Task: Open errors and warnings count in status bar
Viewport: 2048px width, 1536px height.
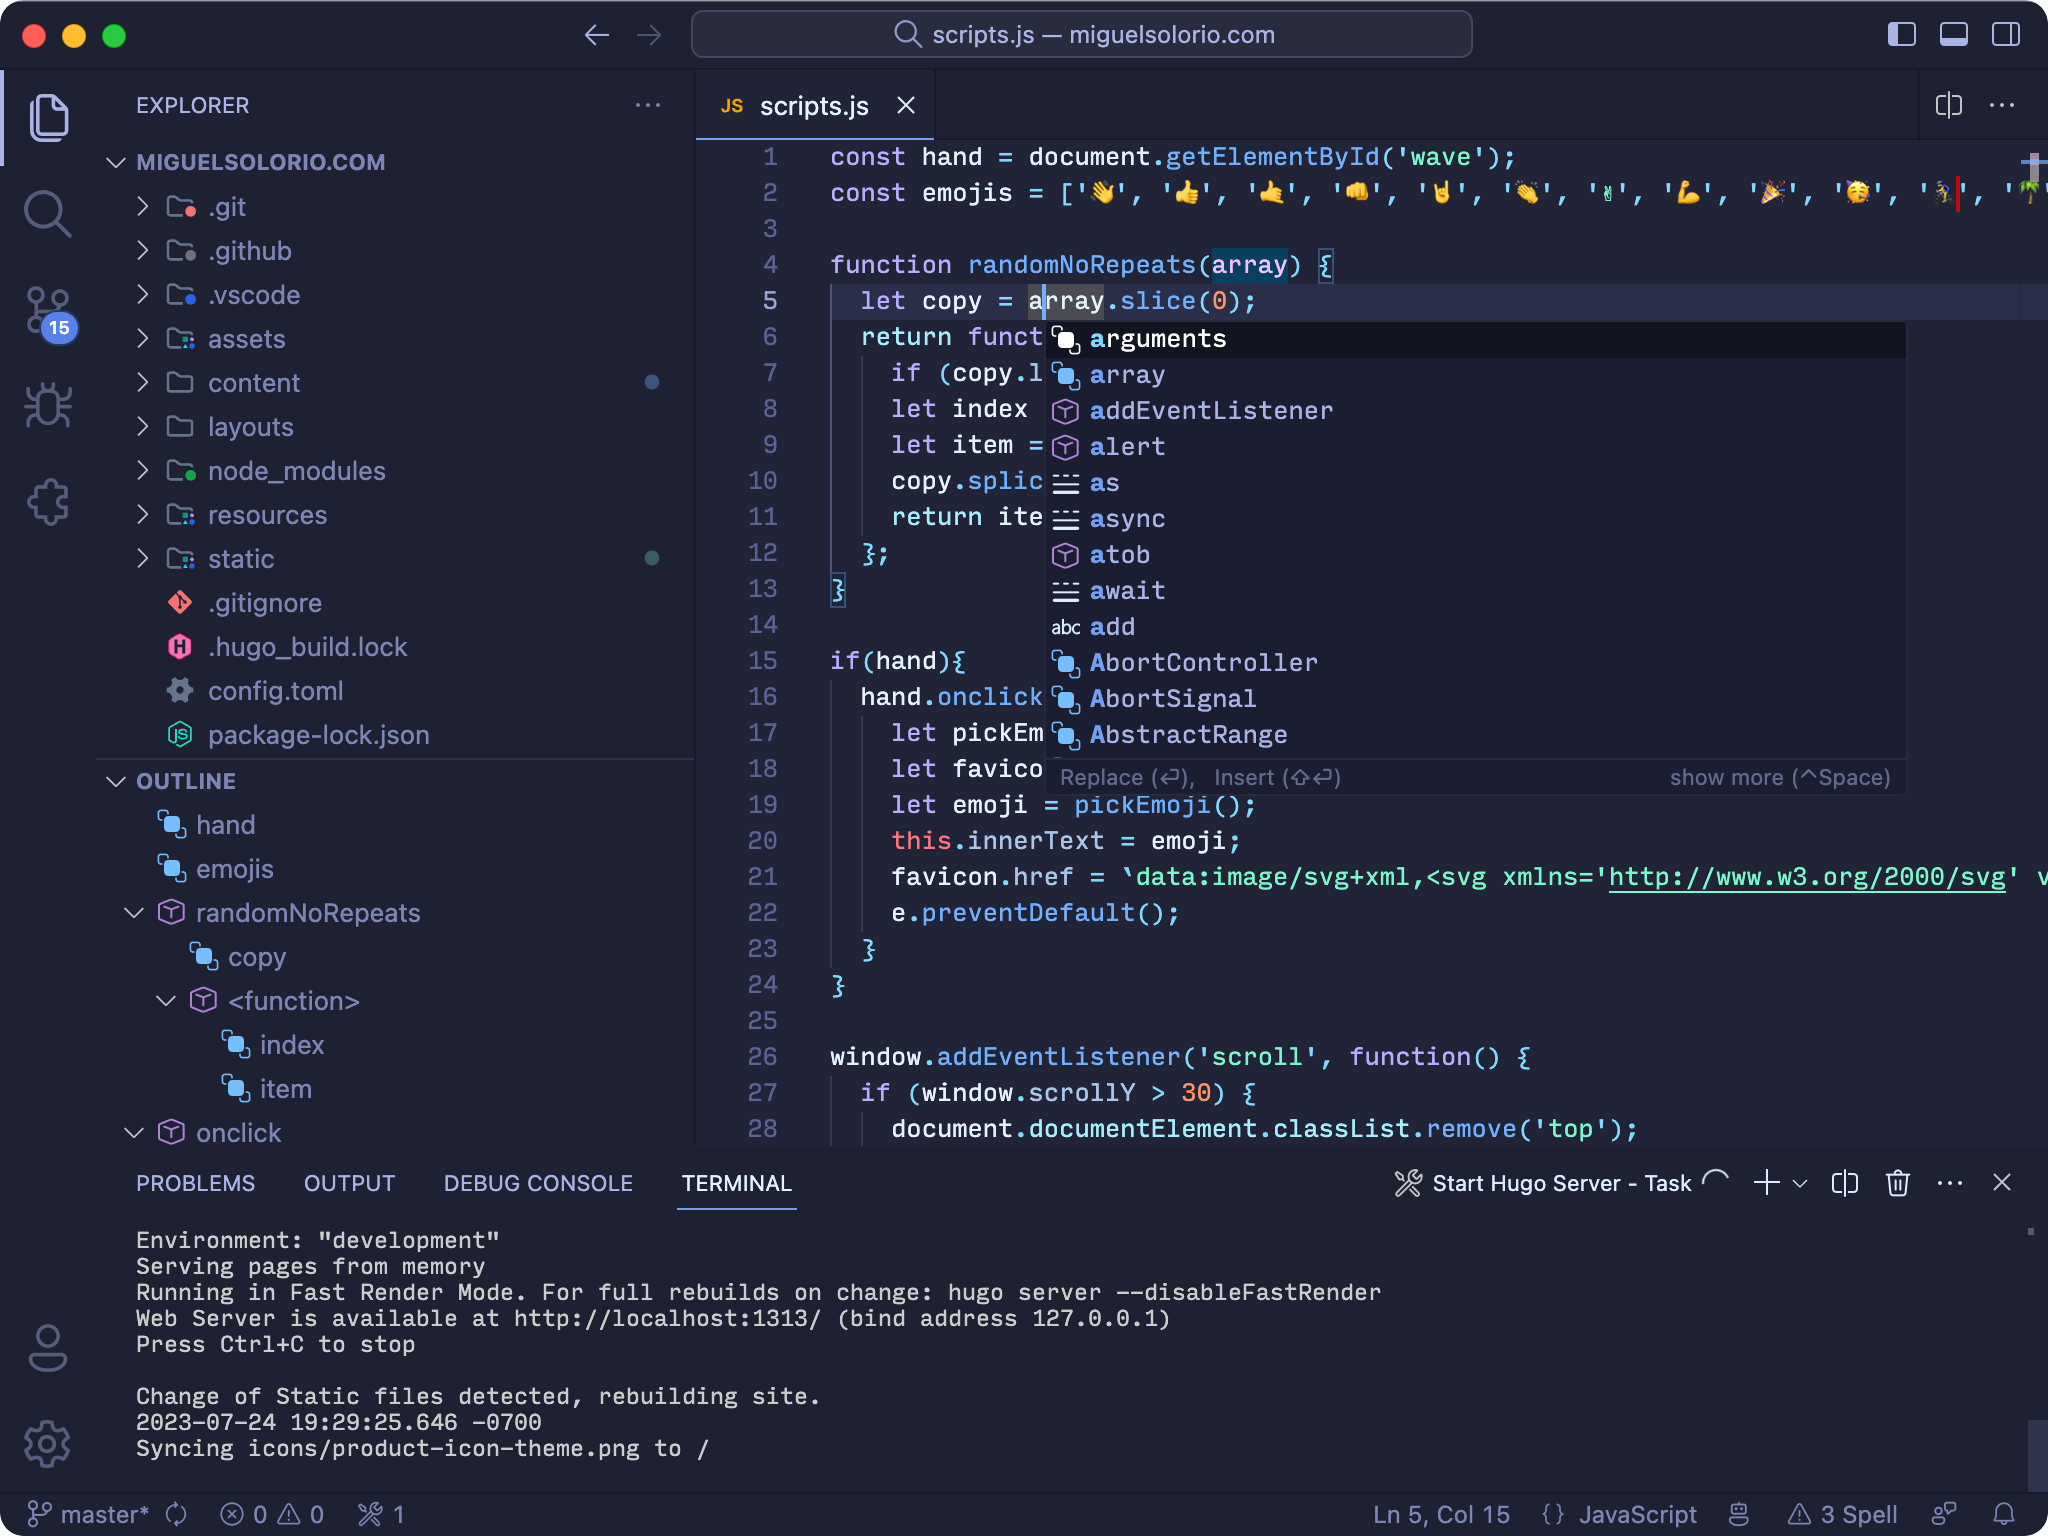Action: pos(272,1514)
